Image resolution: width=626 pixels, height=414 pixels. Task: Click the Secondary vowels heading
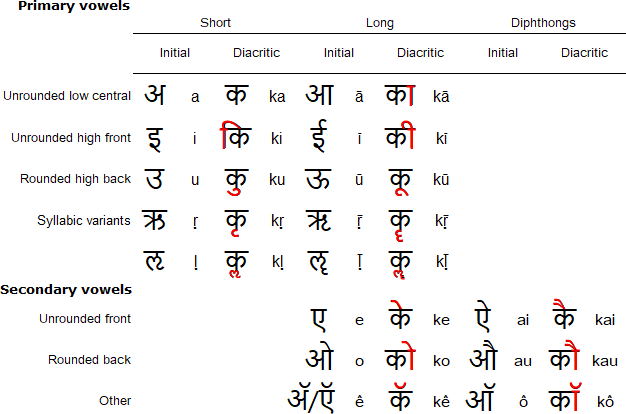tap(66, 289)
